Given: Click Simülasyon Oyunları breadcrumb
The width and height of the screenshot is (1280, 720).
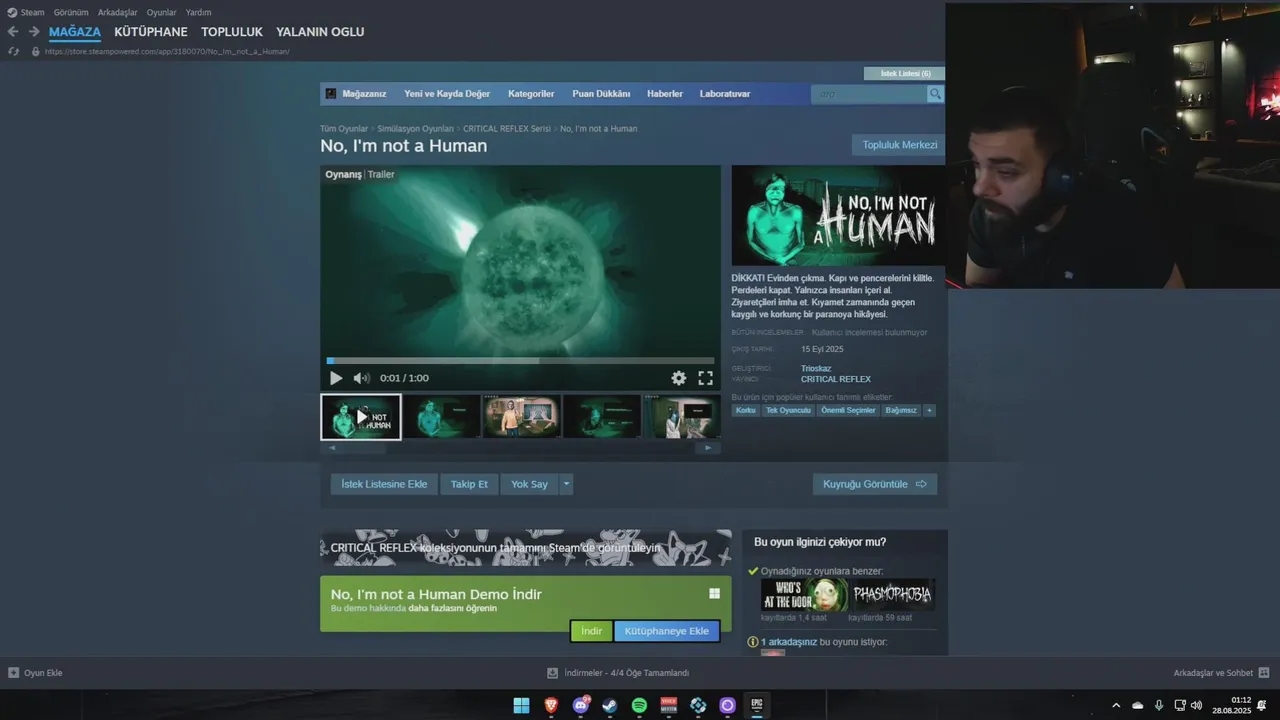Looking at the screenshot, I should (x=415, y=129).
